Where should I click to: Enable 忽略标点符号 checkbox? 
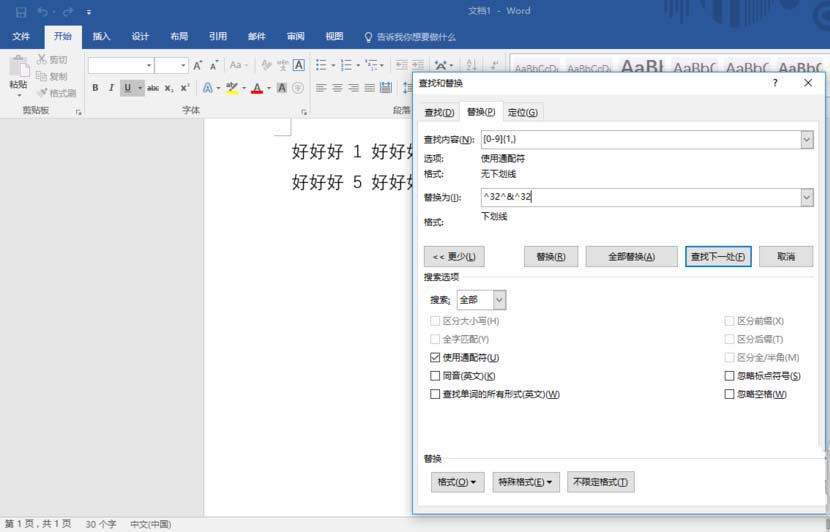click(729, 376)
